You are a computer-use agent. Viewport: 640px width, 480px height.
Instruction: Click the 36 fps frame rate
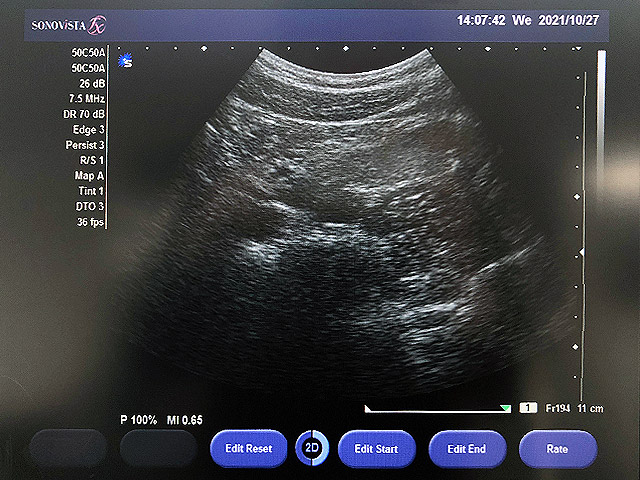91,222
